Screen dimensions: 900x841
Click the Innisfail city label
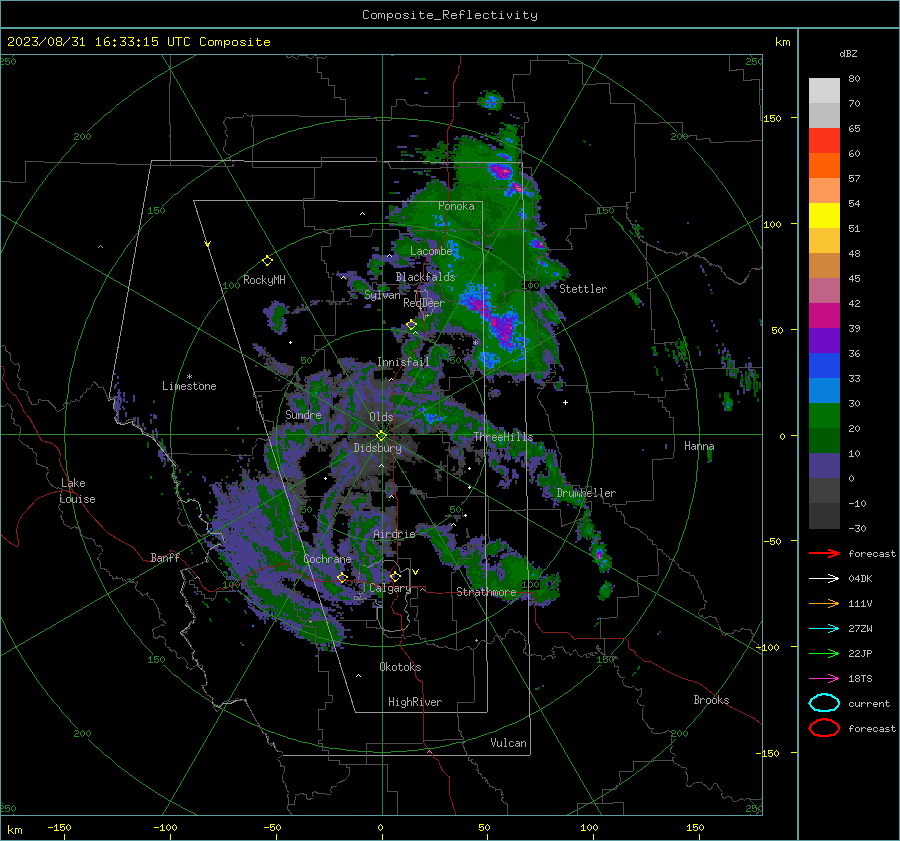[x=403, y=362]
